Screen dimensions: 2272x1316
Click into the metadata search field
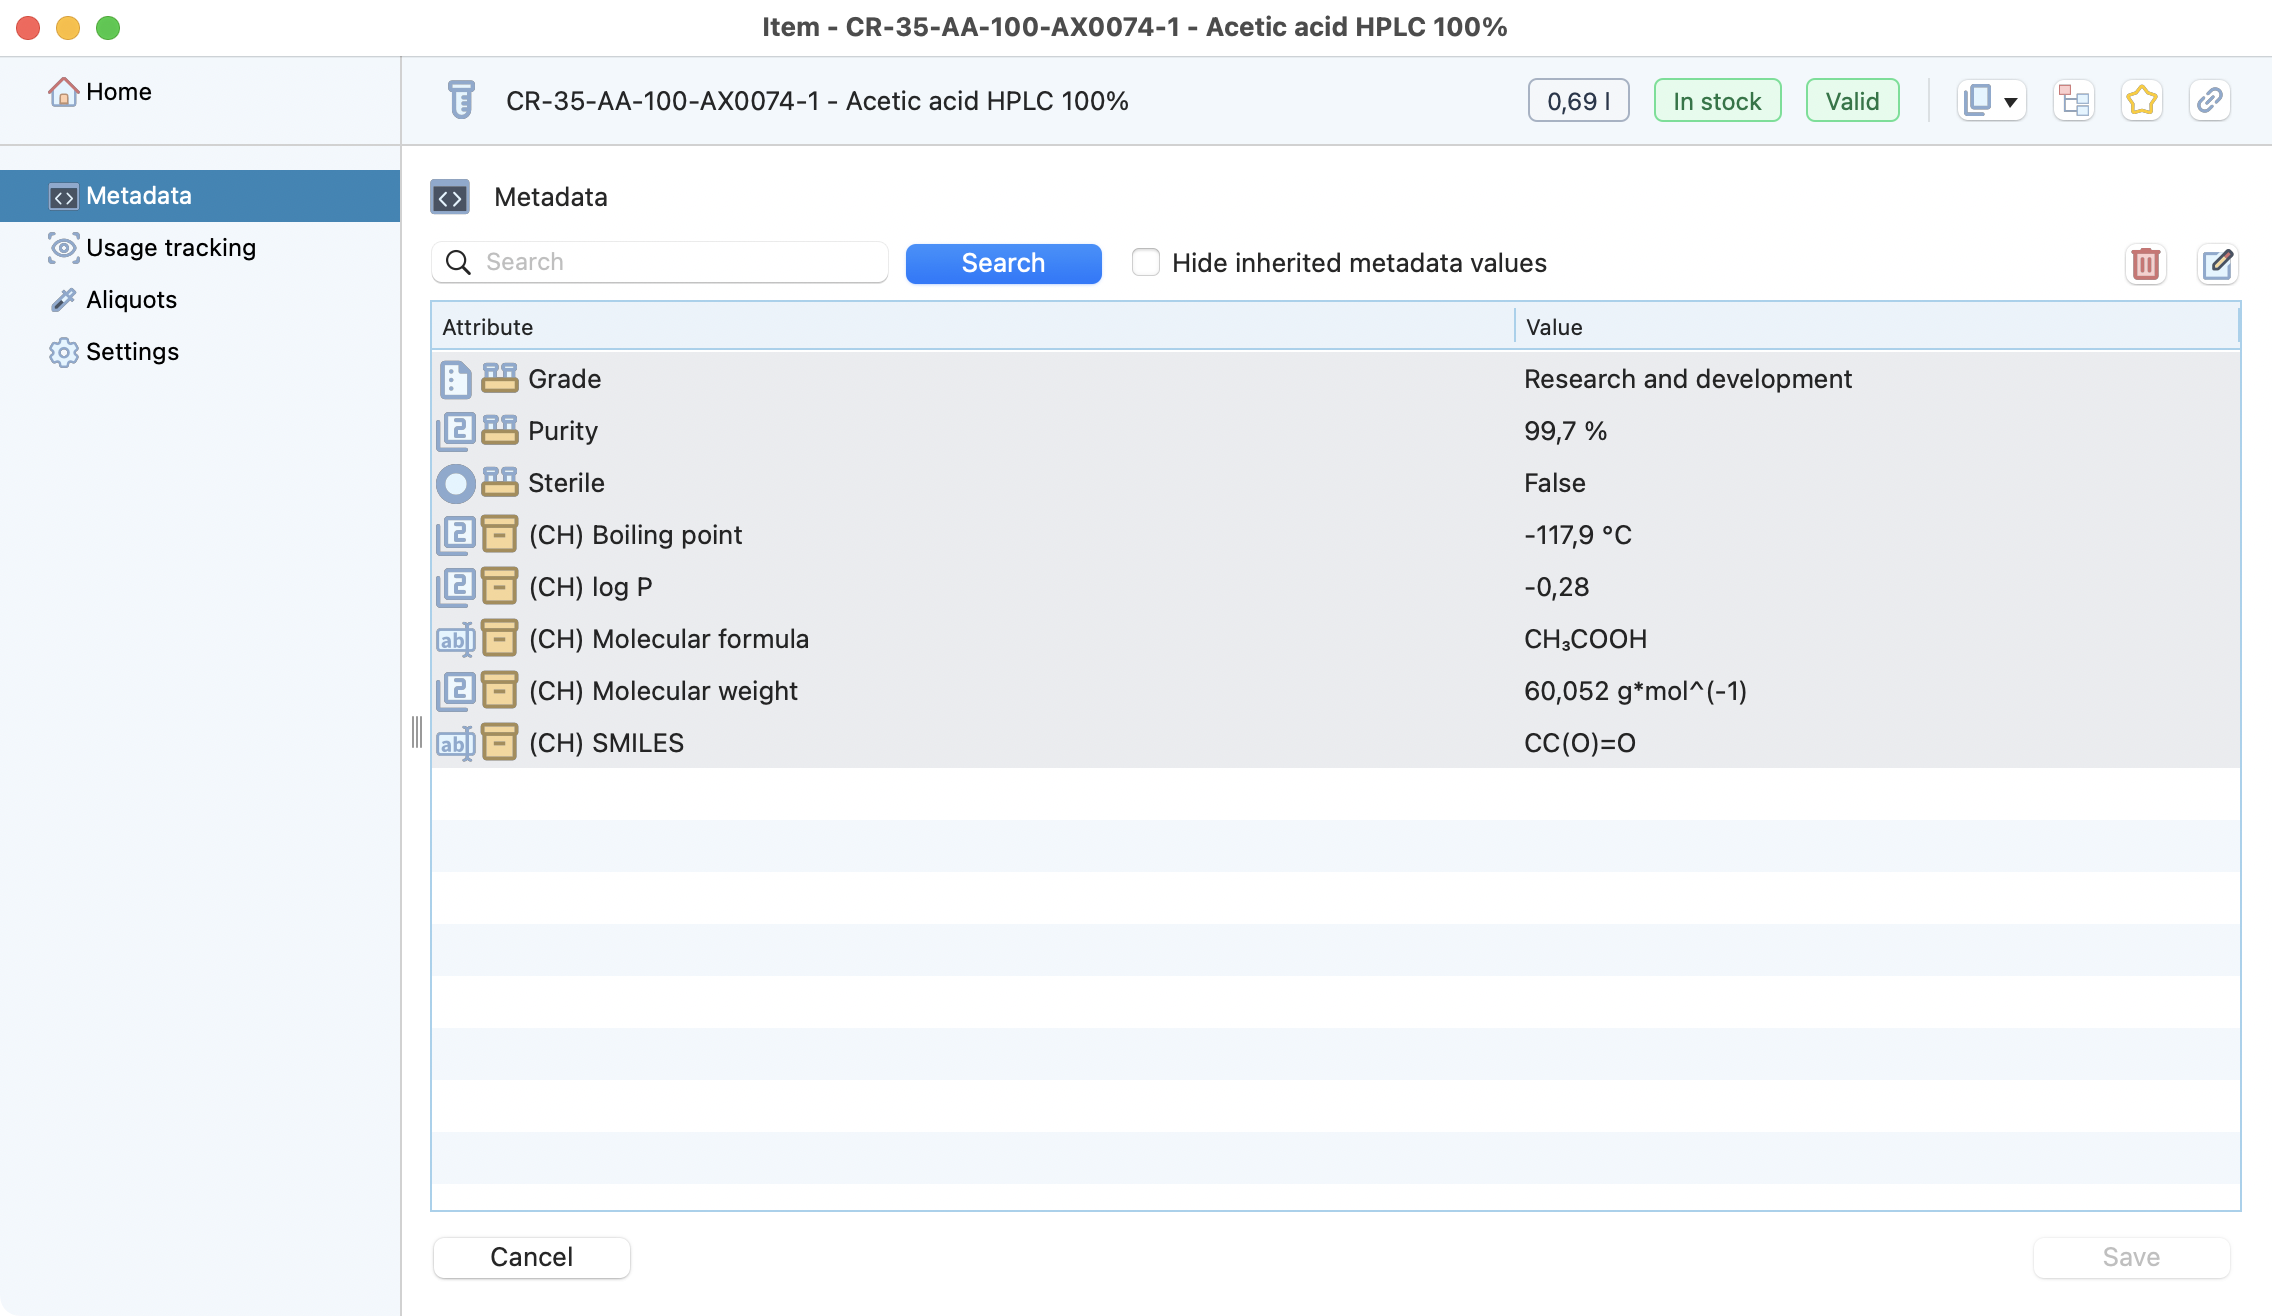[680, 262]
